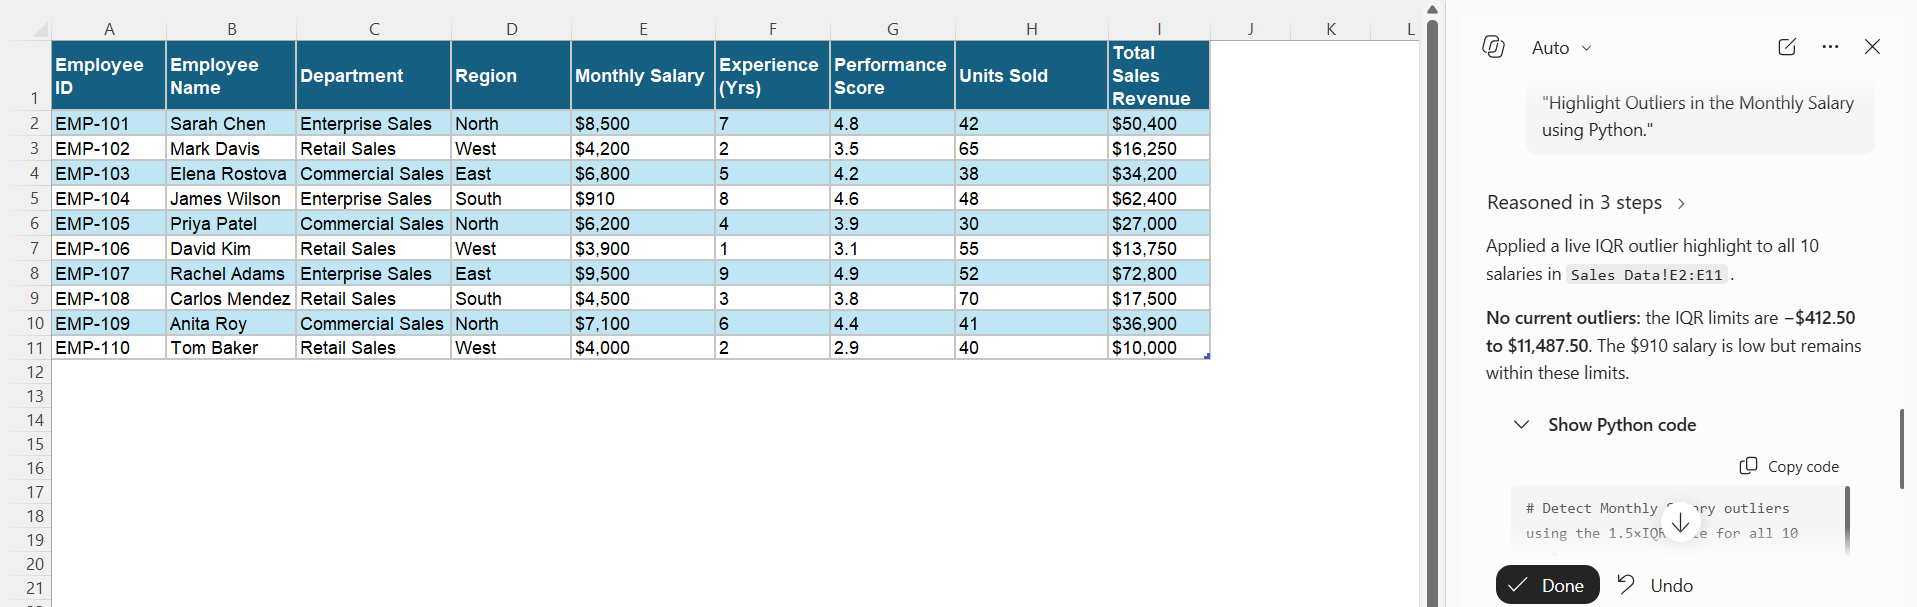Select Carlos Mendez's name cell
Screen dimensions: 1917x607
point(231,298)
